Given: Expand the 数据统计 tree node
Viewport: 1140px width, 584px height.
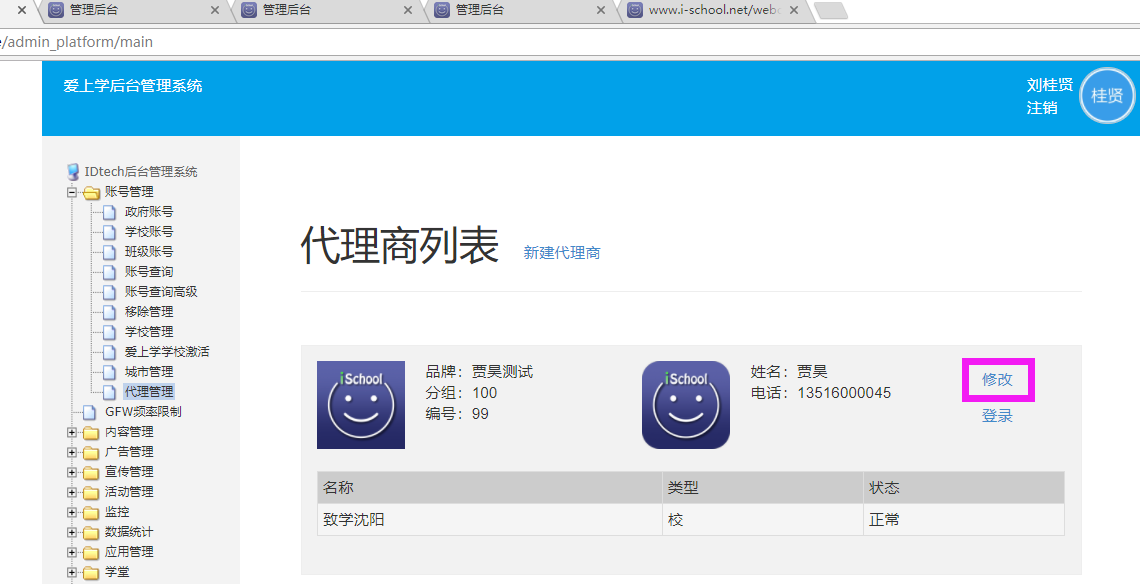Looking at the screenshot, I should coord(72,532).
